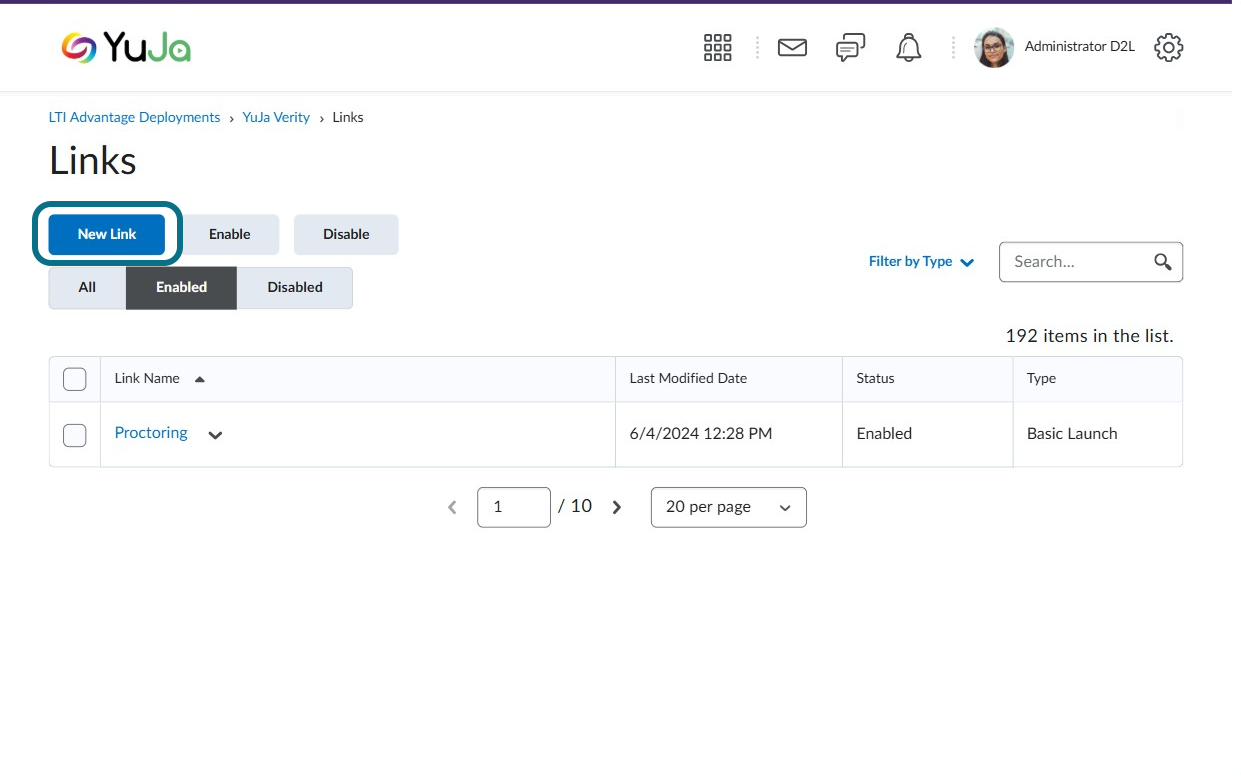Viewport: 1241px width, 776px height.
Task: Open the admin tools gear icon
Action: coord(1168,47)
